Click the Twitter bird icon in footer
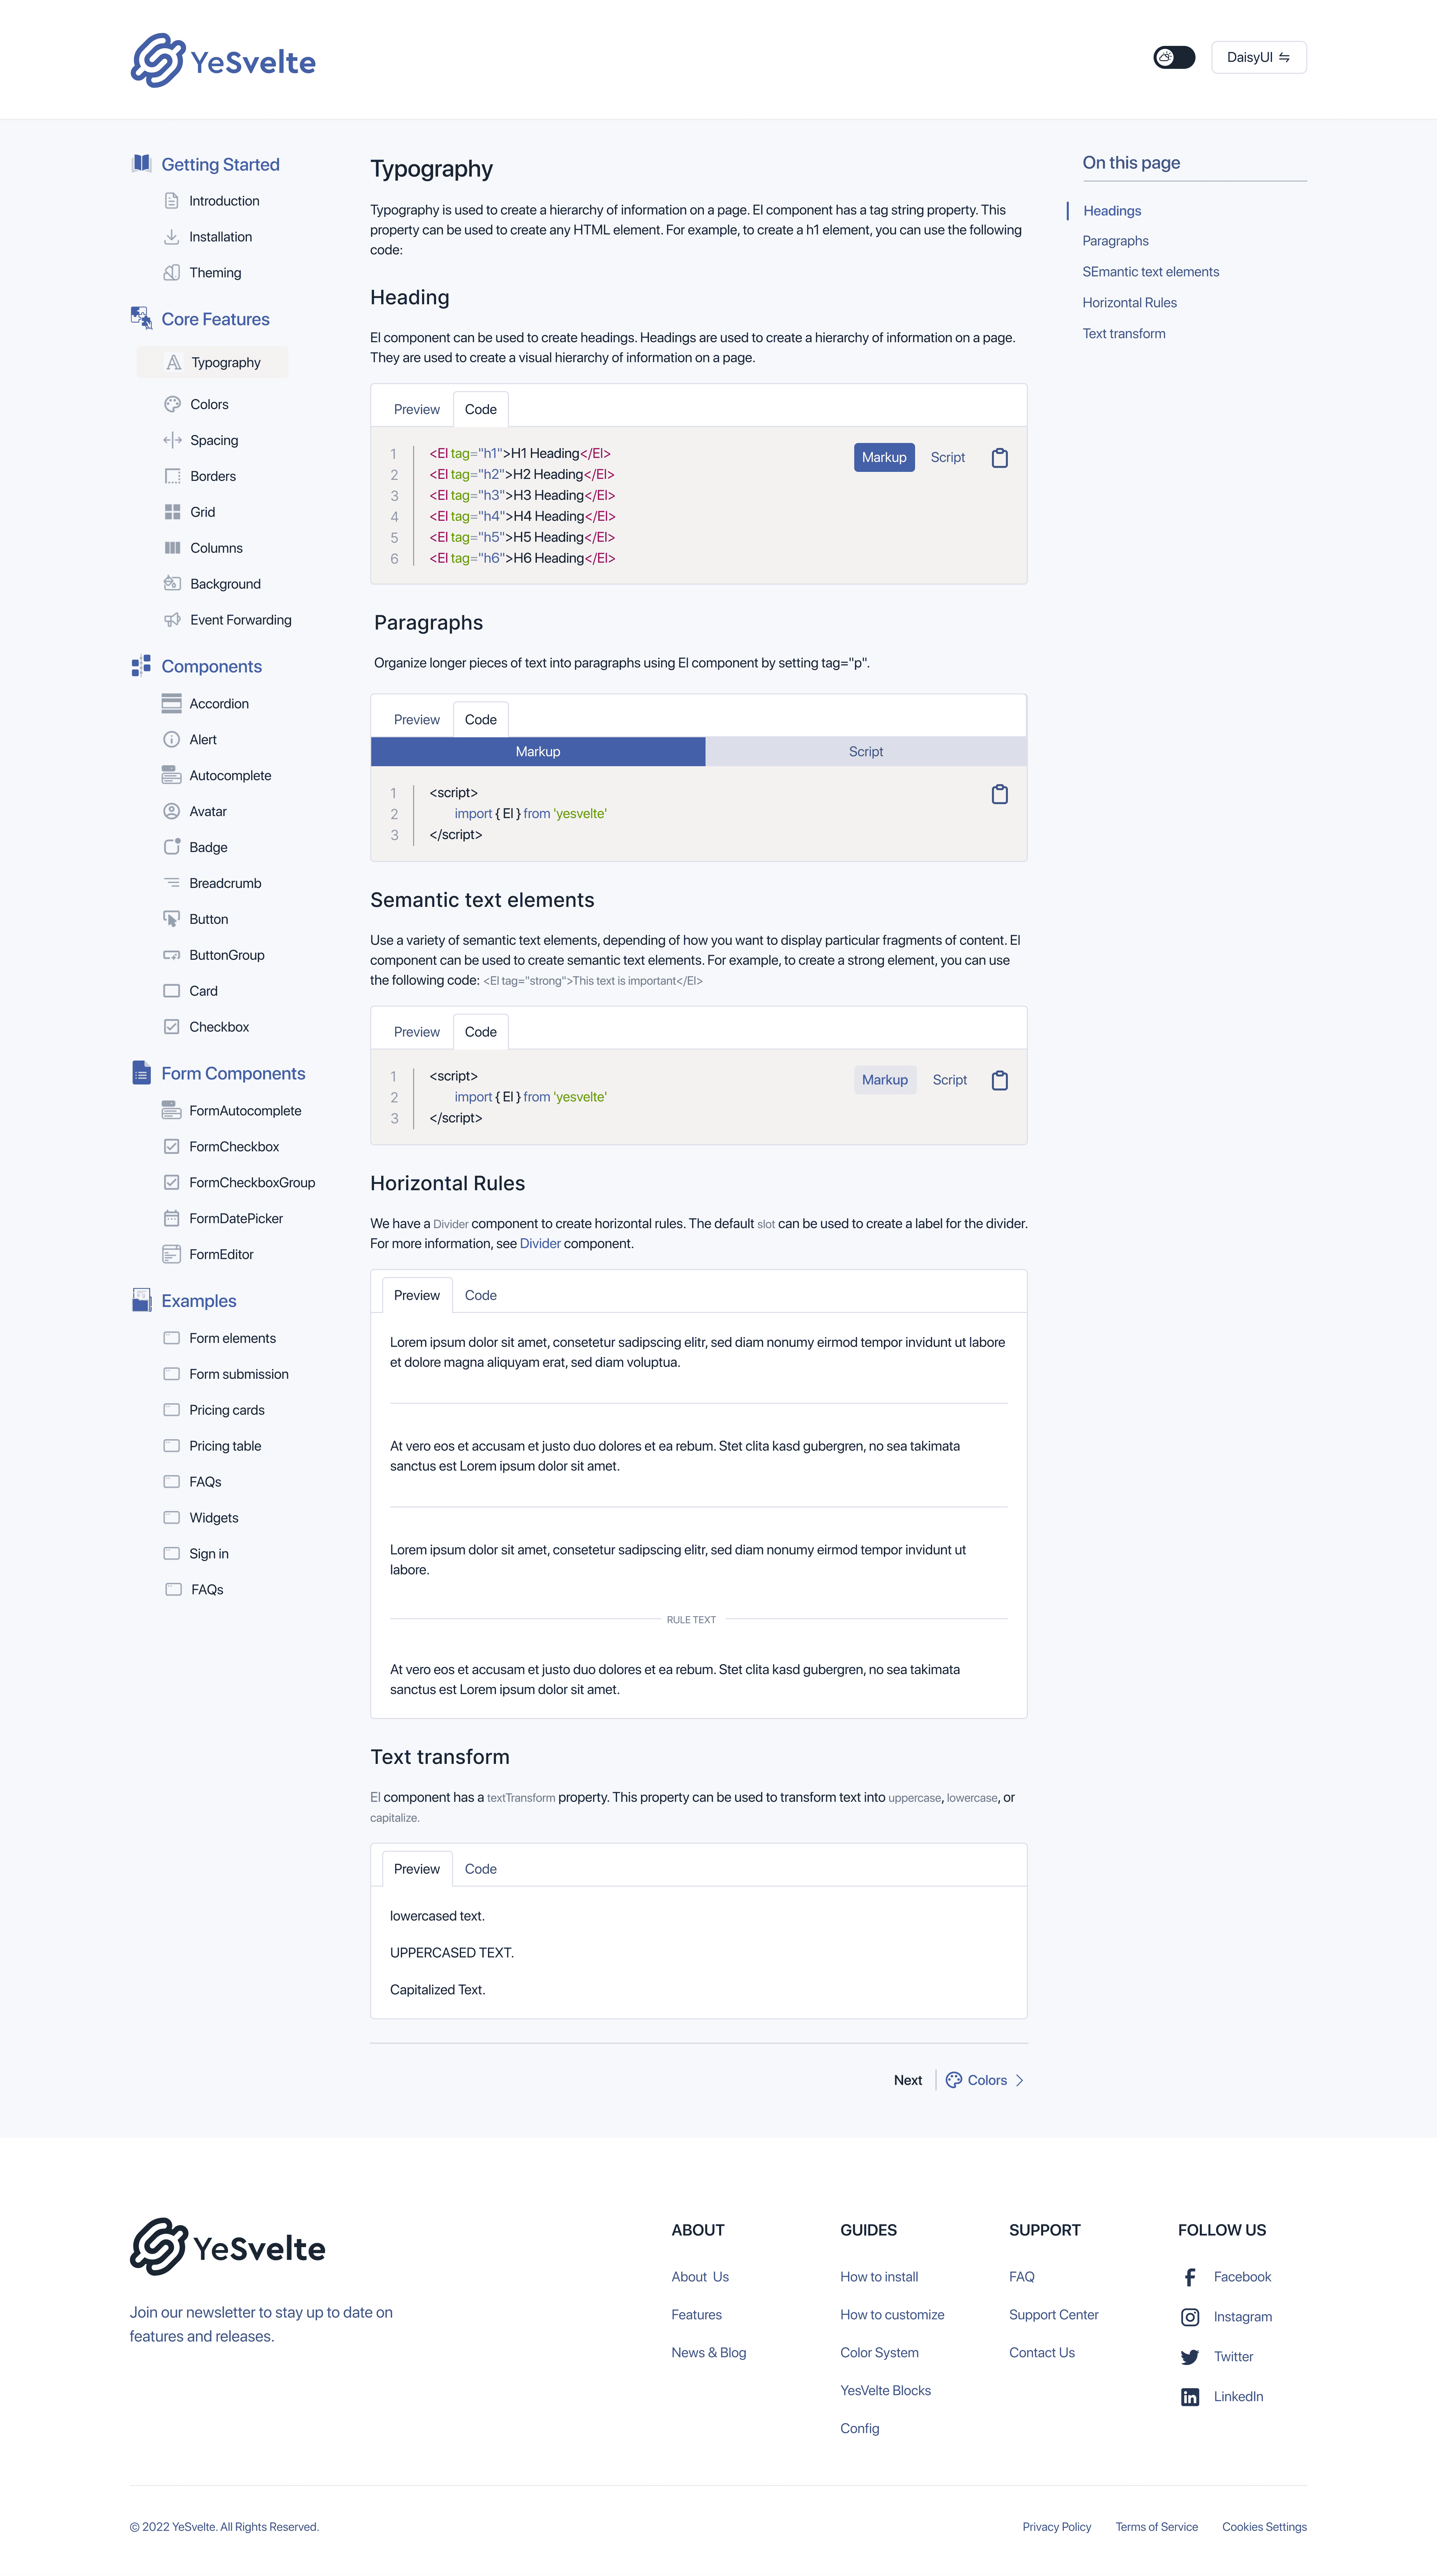Screen dimensions: 1437x2576 click(x=1190, y=2357)
